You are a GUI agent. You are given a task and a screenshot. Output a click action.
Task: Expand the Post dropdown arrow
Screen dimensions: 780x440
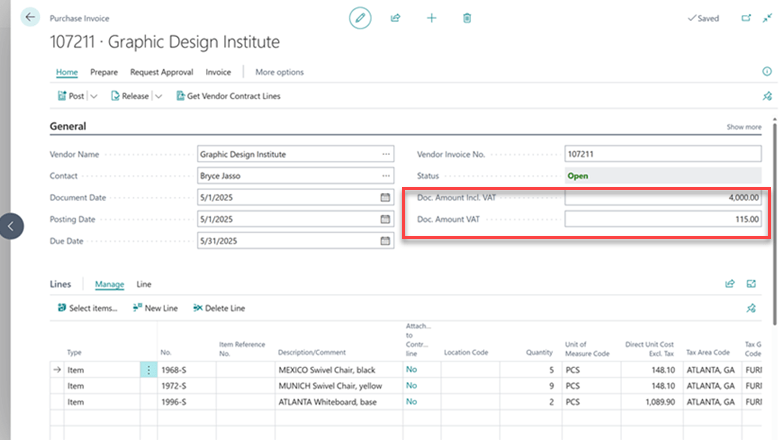pyautogui.click(x=94, y=96)
